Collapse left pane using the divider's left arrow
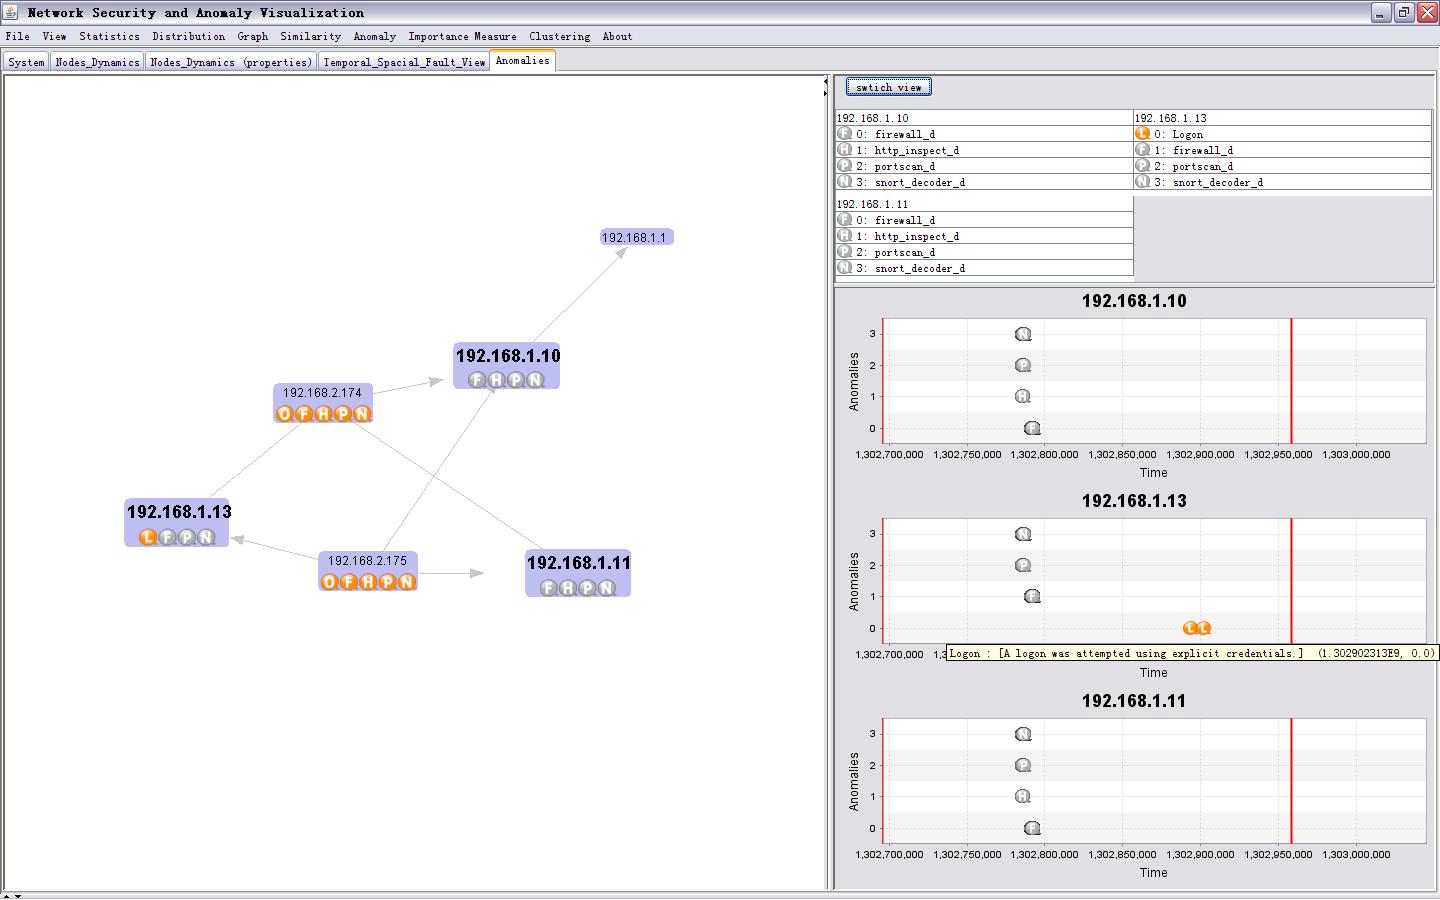Viewport: 1440px width, 900px height. (x=825, y=81)
